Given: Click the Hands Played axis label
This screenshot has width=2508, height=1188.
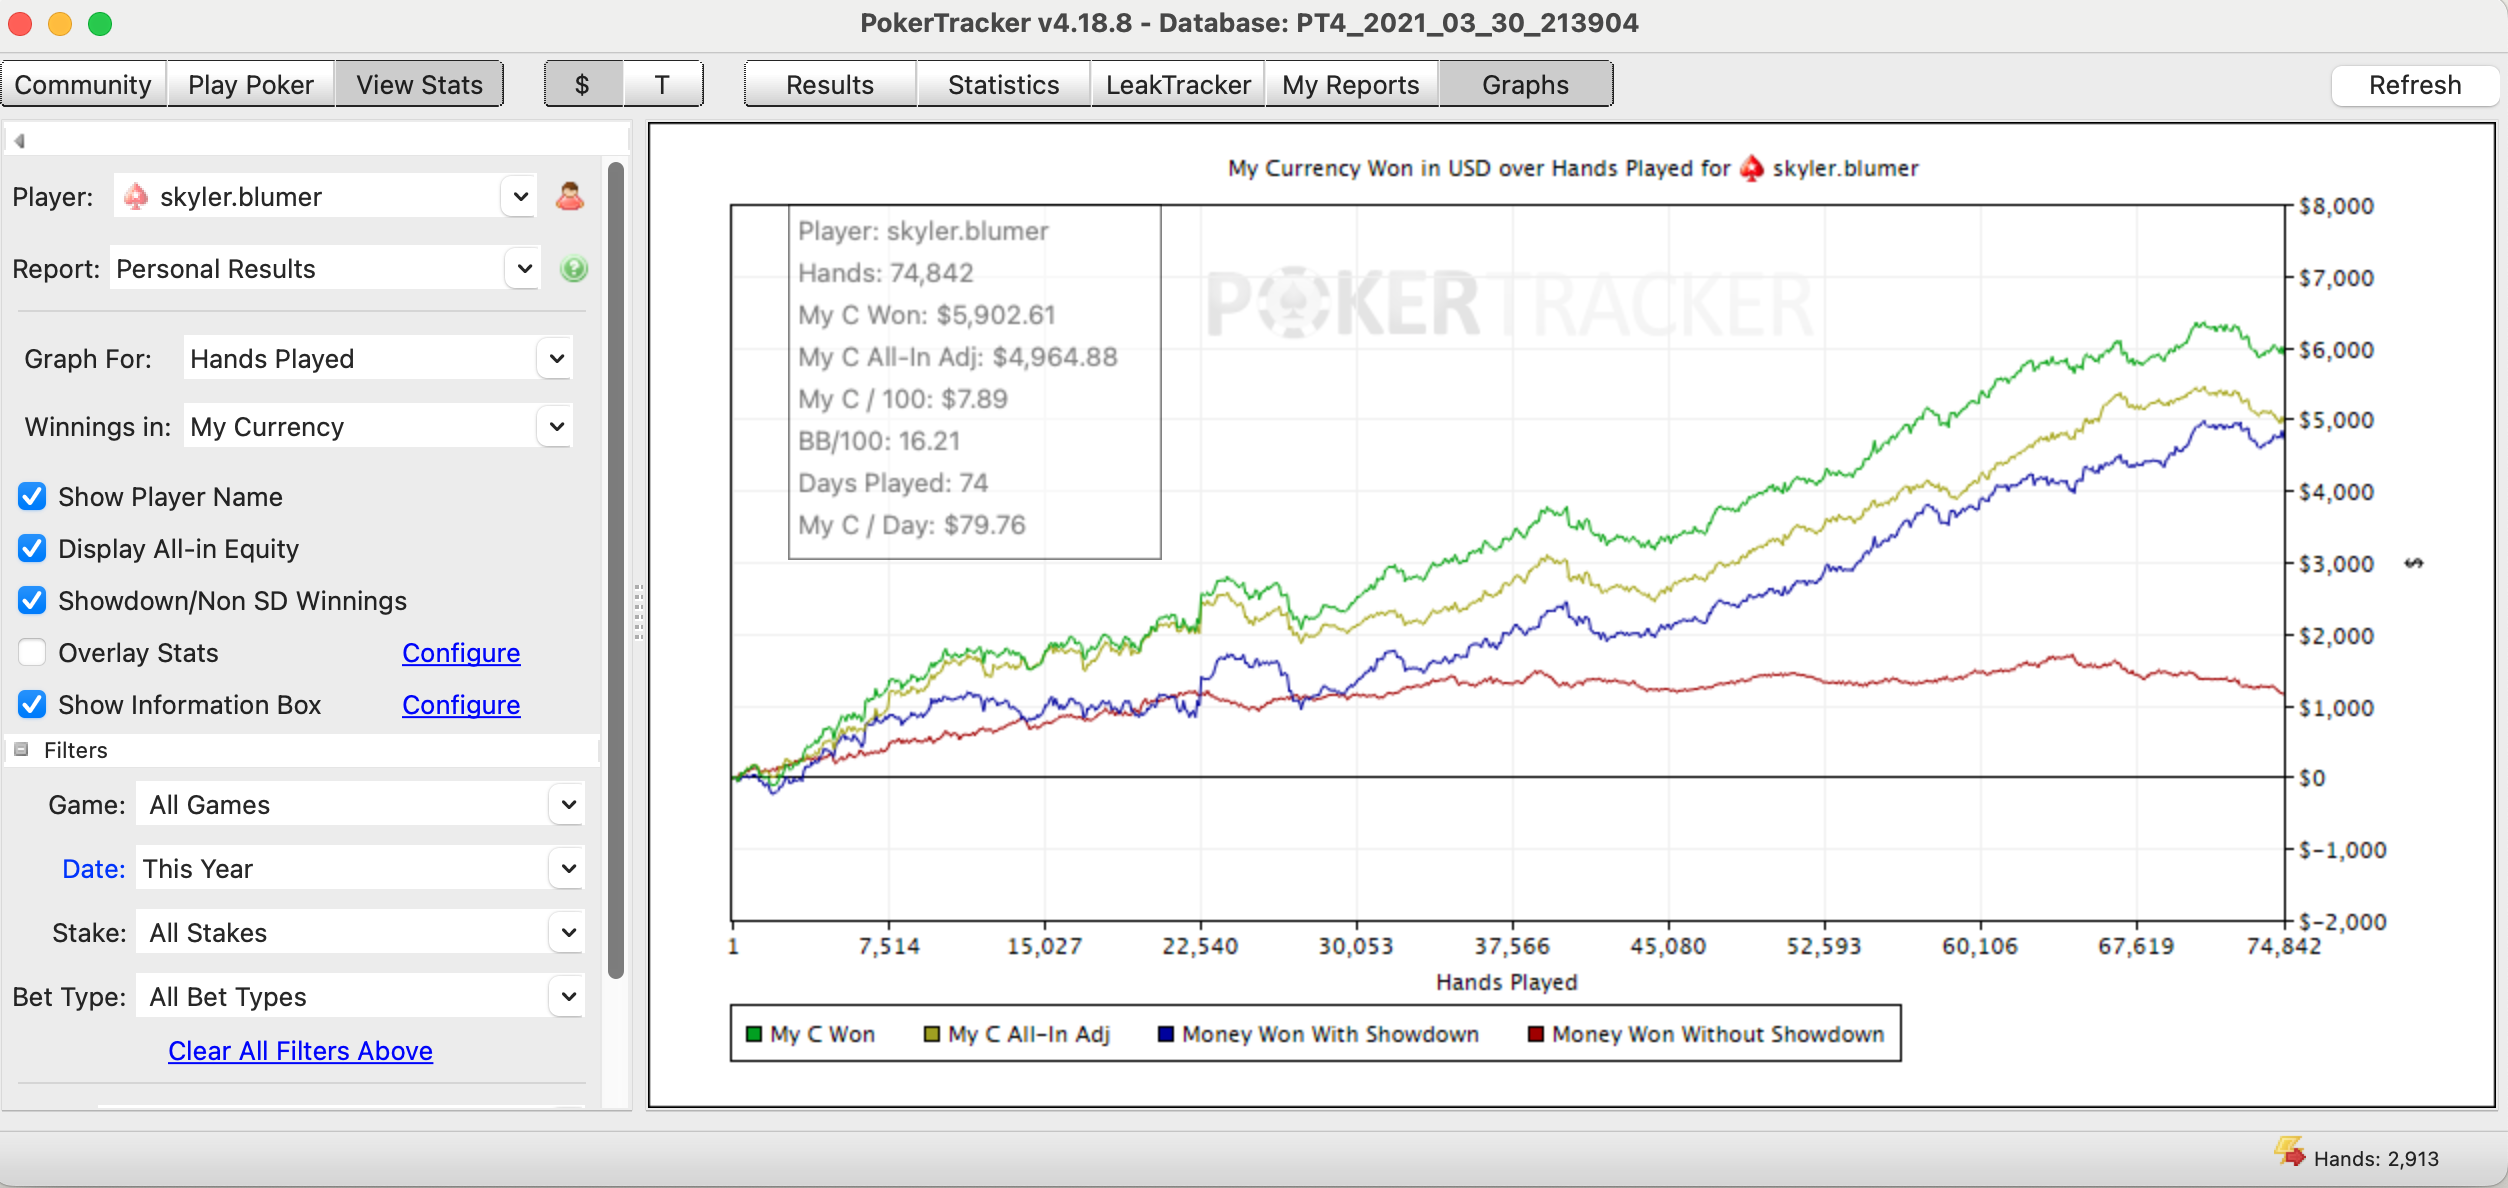Looking at the screenshot, I should point(1507,982).
